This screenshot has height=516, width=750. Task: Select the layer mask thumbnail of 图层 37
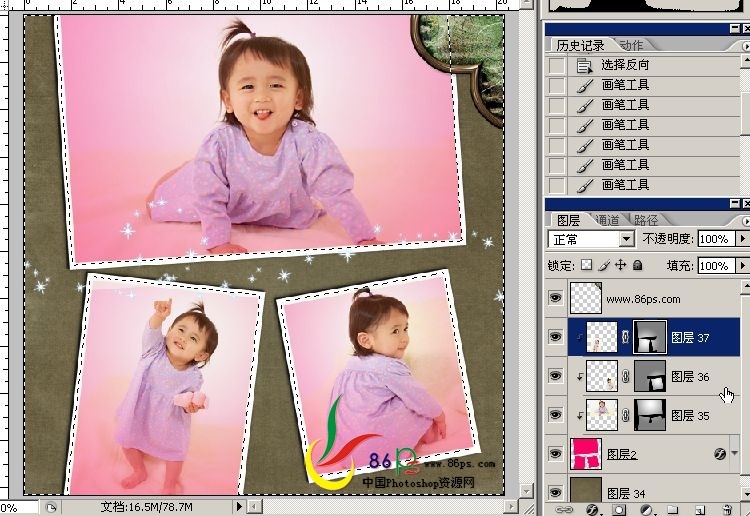click(x=650, y=337)
